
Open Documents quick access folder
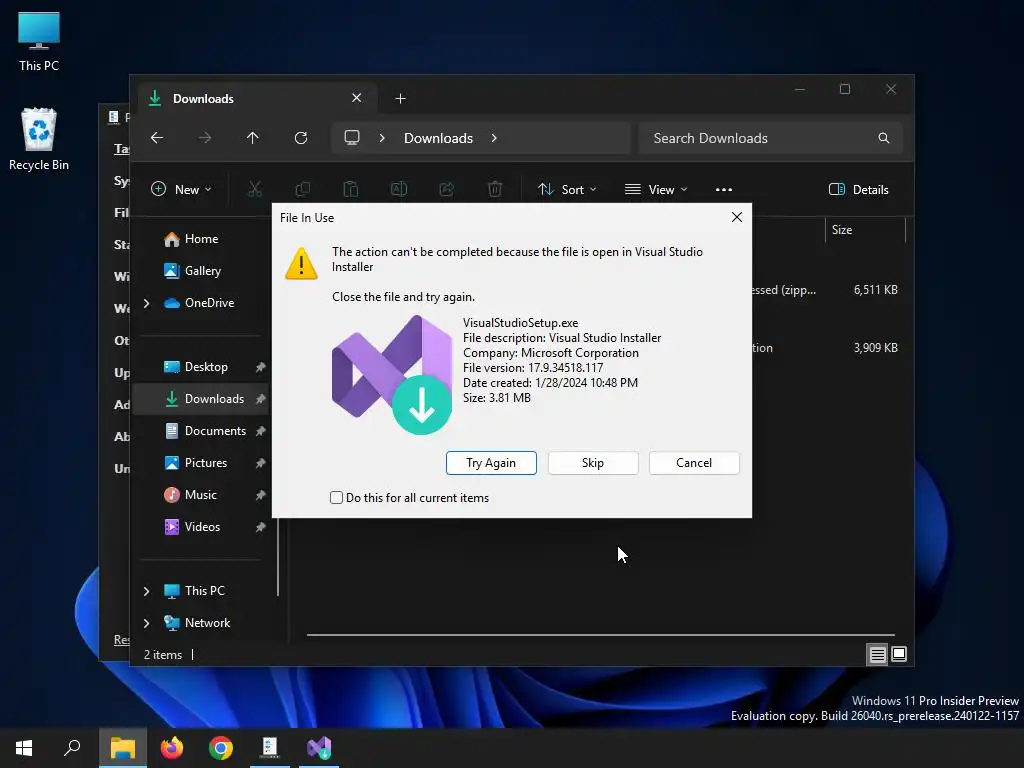[x=215, y=431]
